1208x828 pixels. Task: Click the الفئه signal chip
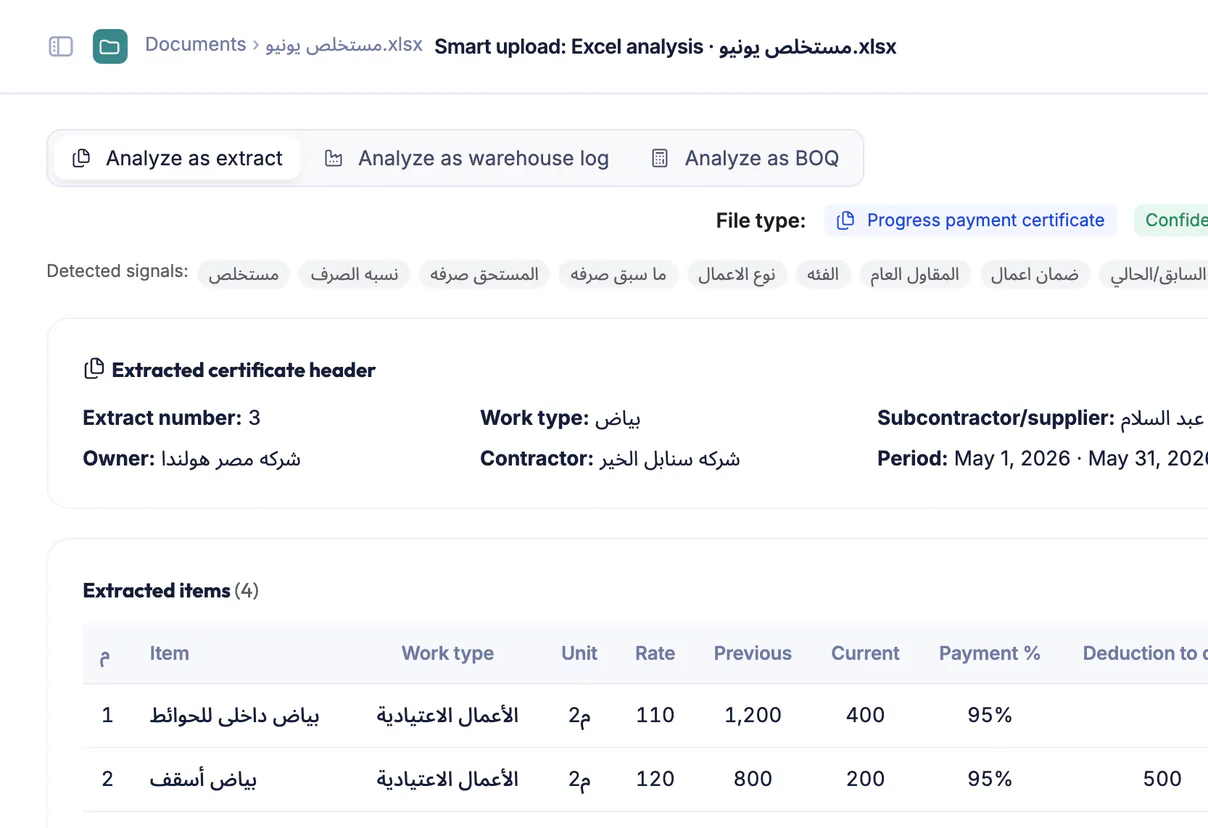point(823,274)
